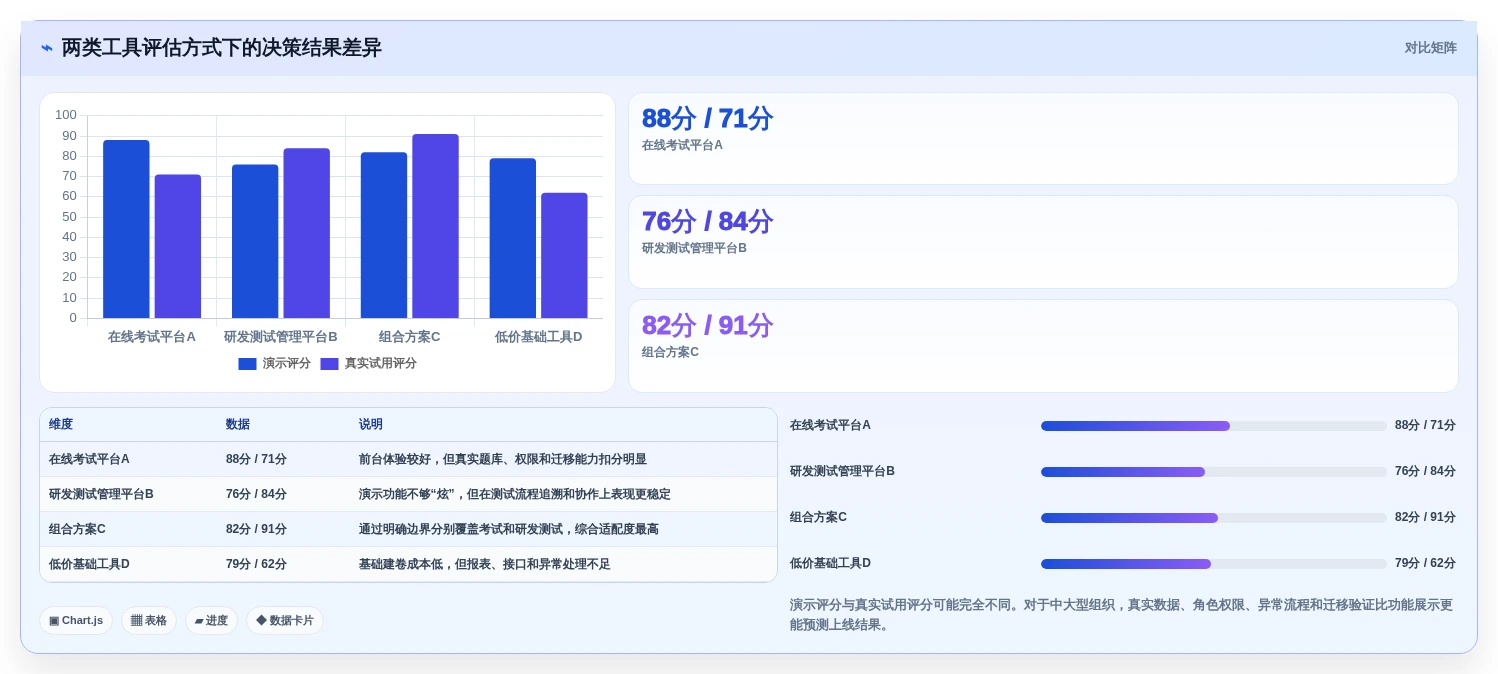
Task: Click the title 两类工具评估方式下的决策结果差异
Action: pos(222,48)
